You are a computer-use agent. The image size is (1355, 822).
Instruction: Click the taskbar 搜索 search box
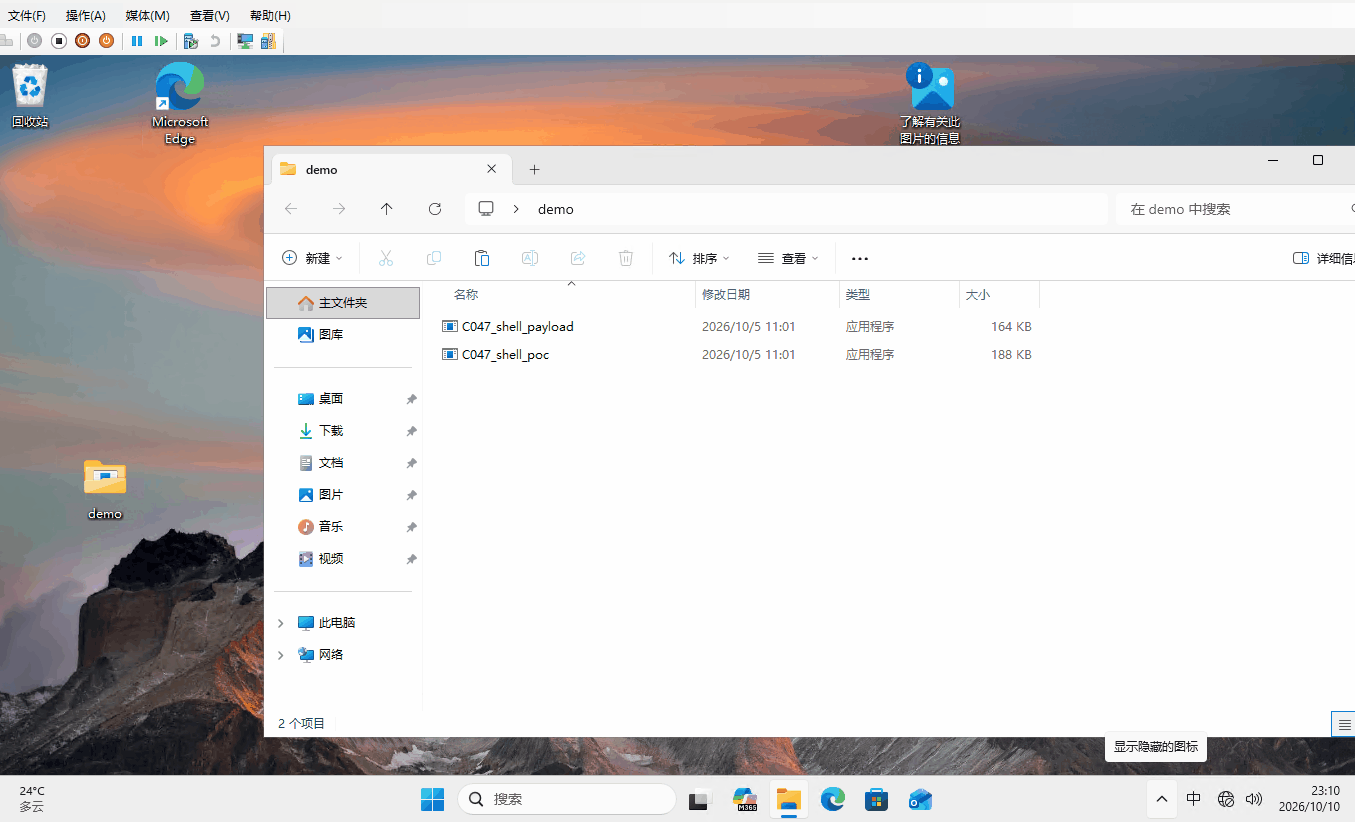click(567, 799)
